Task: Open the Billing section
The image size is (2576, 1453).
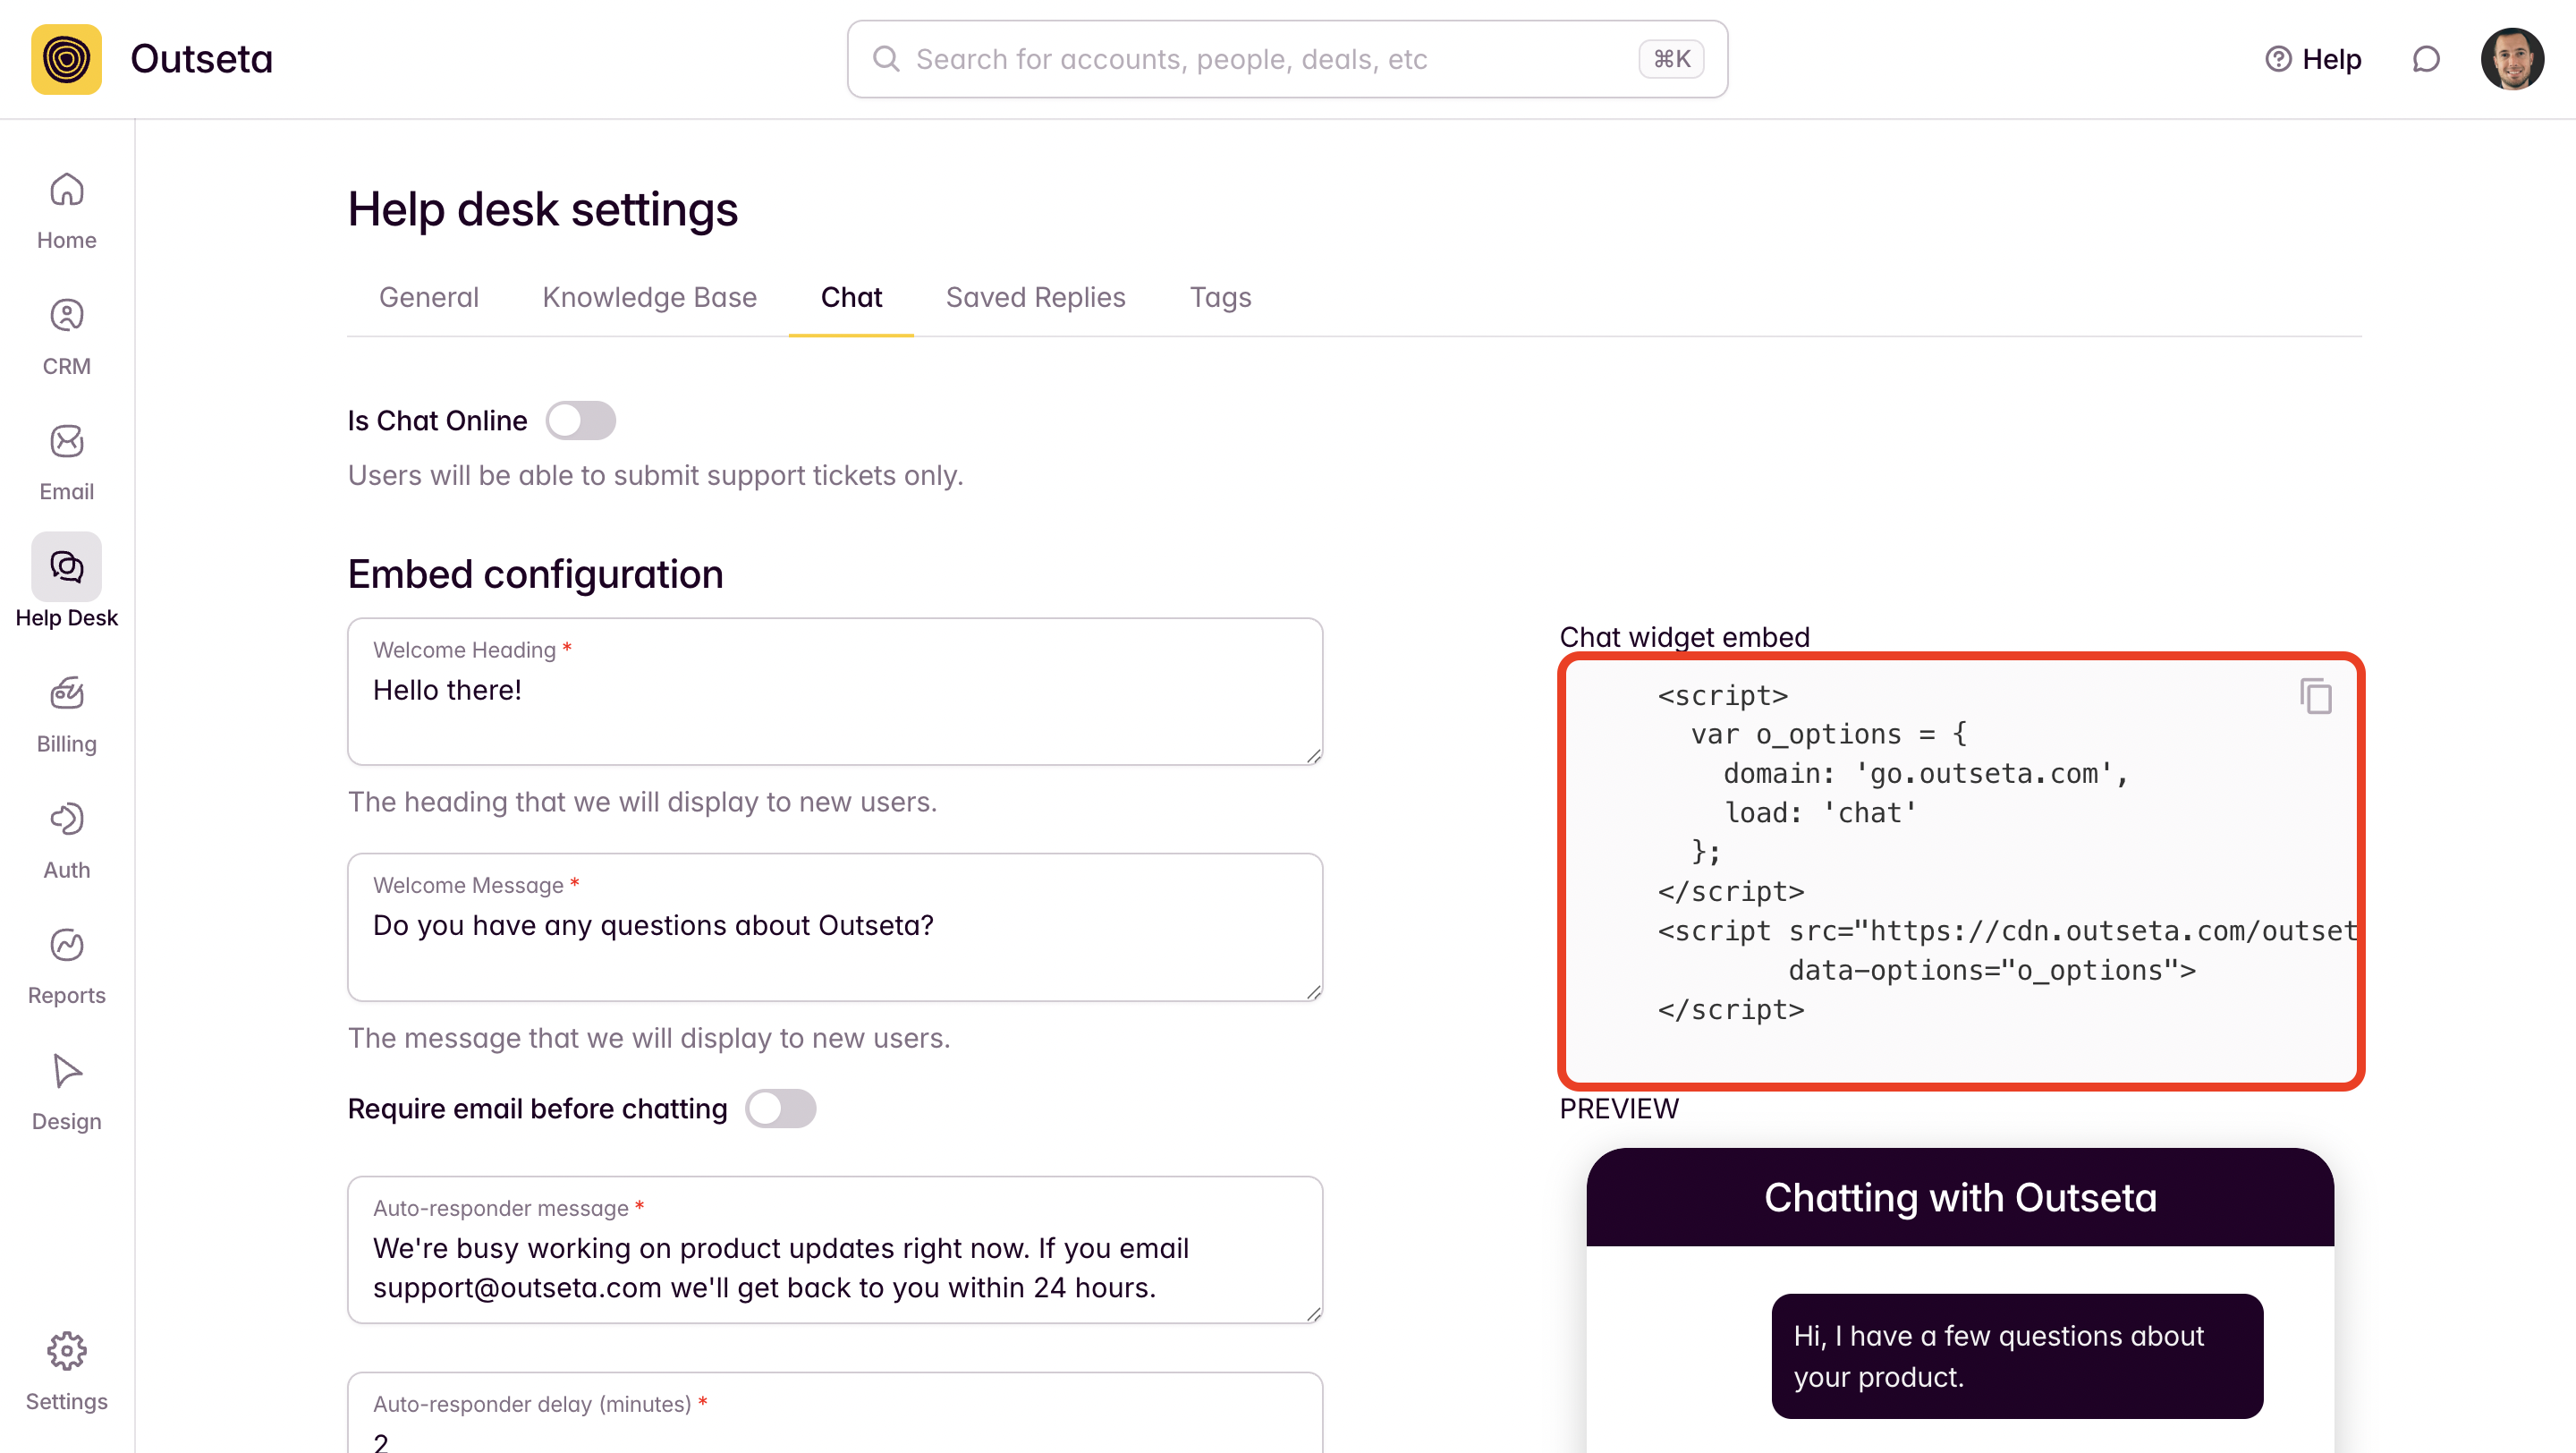Action: [66, 715]
